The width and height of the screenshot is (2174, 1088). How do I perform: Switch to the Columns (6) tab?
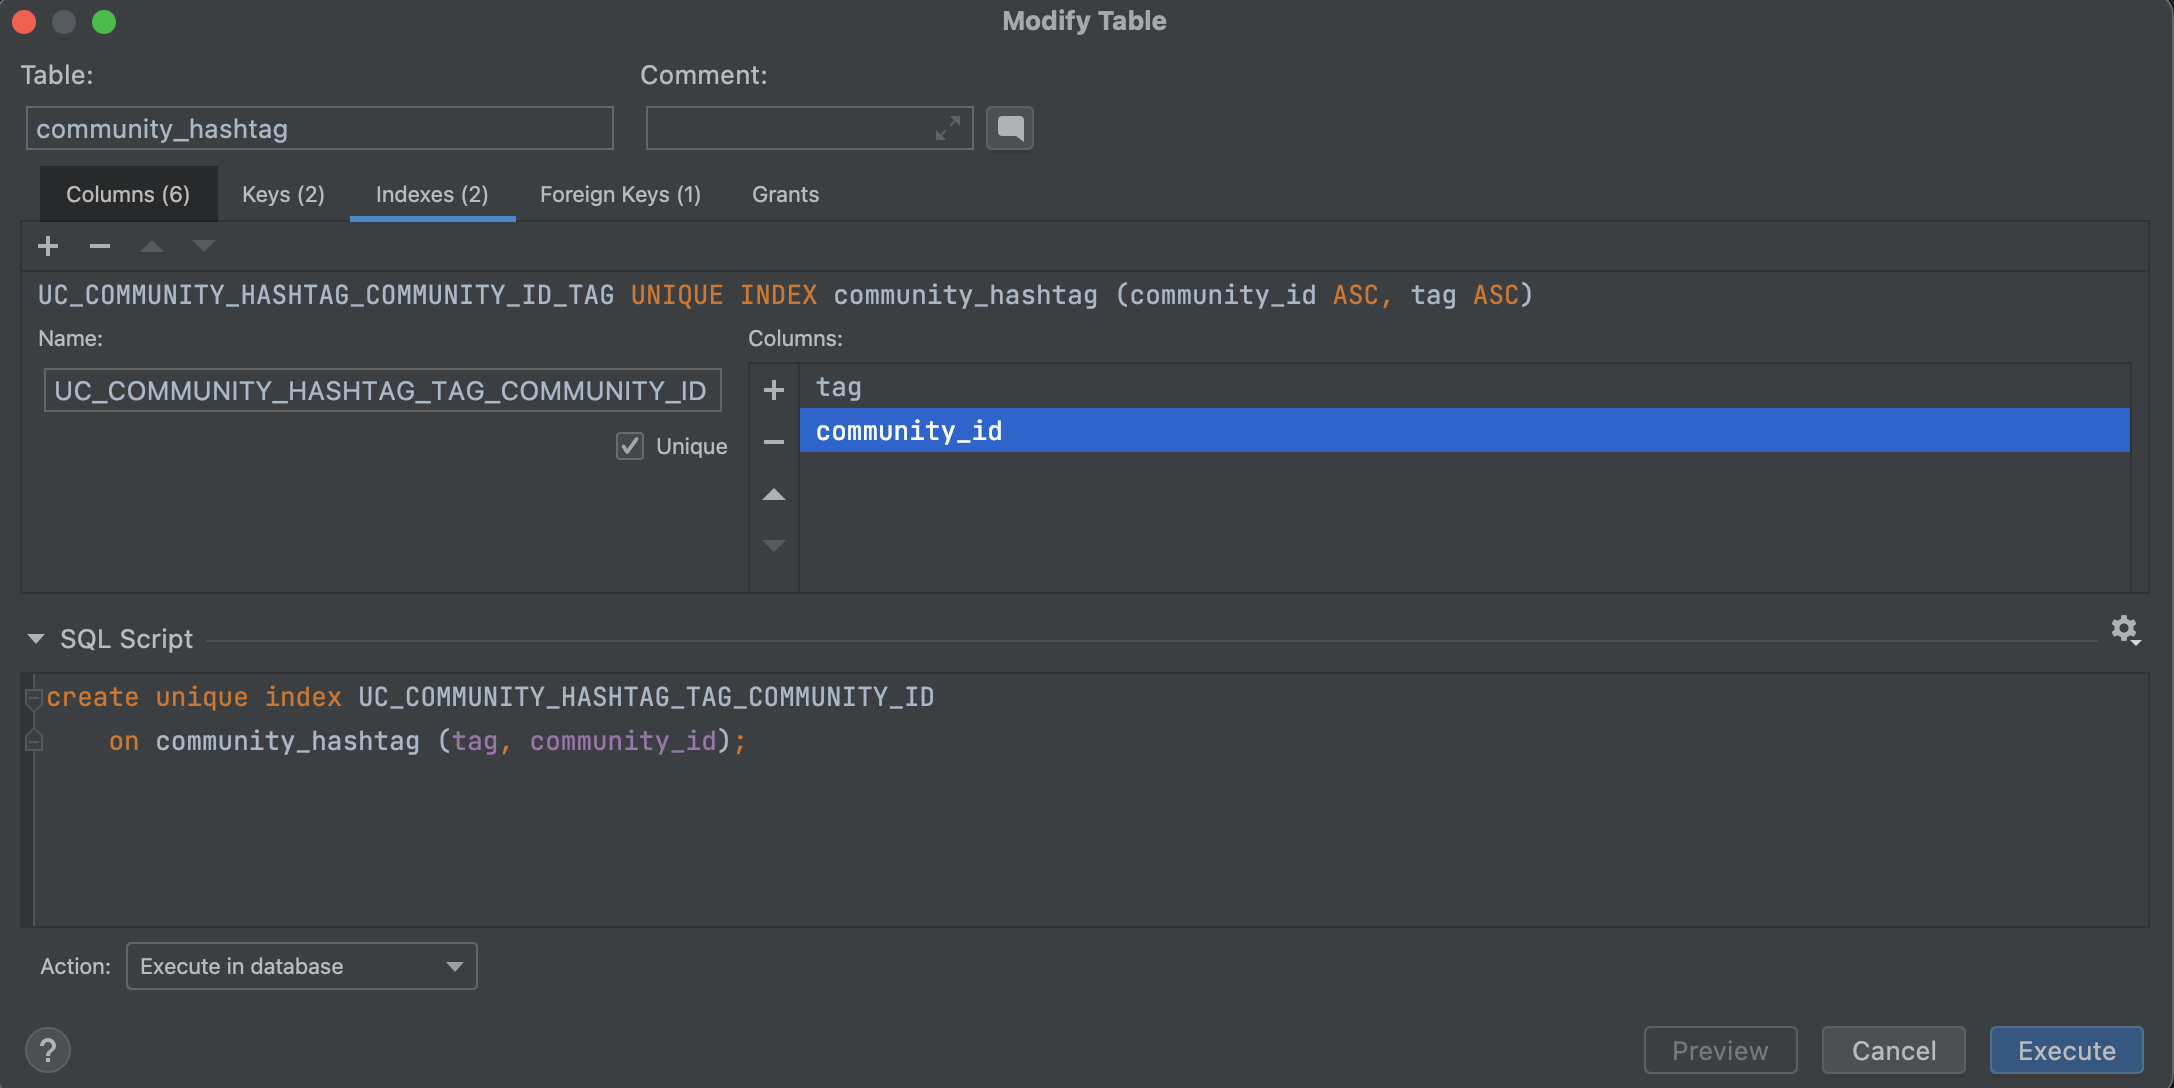pyautogui.click(x=128, y=194)
